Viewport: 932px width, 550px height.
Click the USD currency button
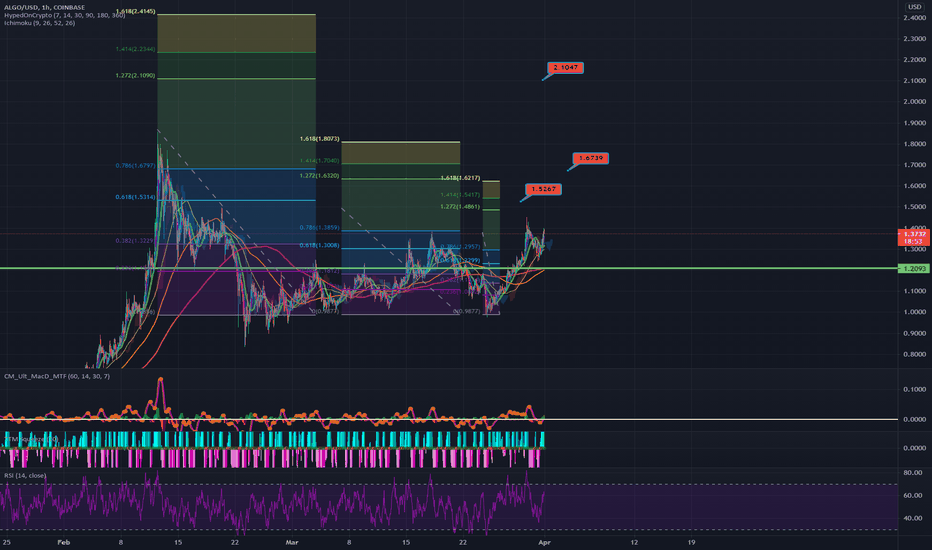coord(914,7)
